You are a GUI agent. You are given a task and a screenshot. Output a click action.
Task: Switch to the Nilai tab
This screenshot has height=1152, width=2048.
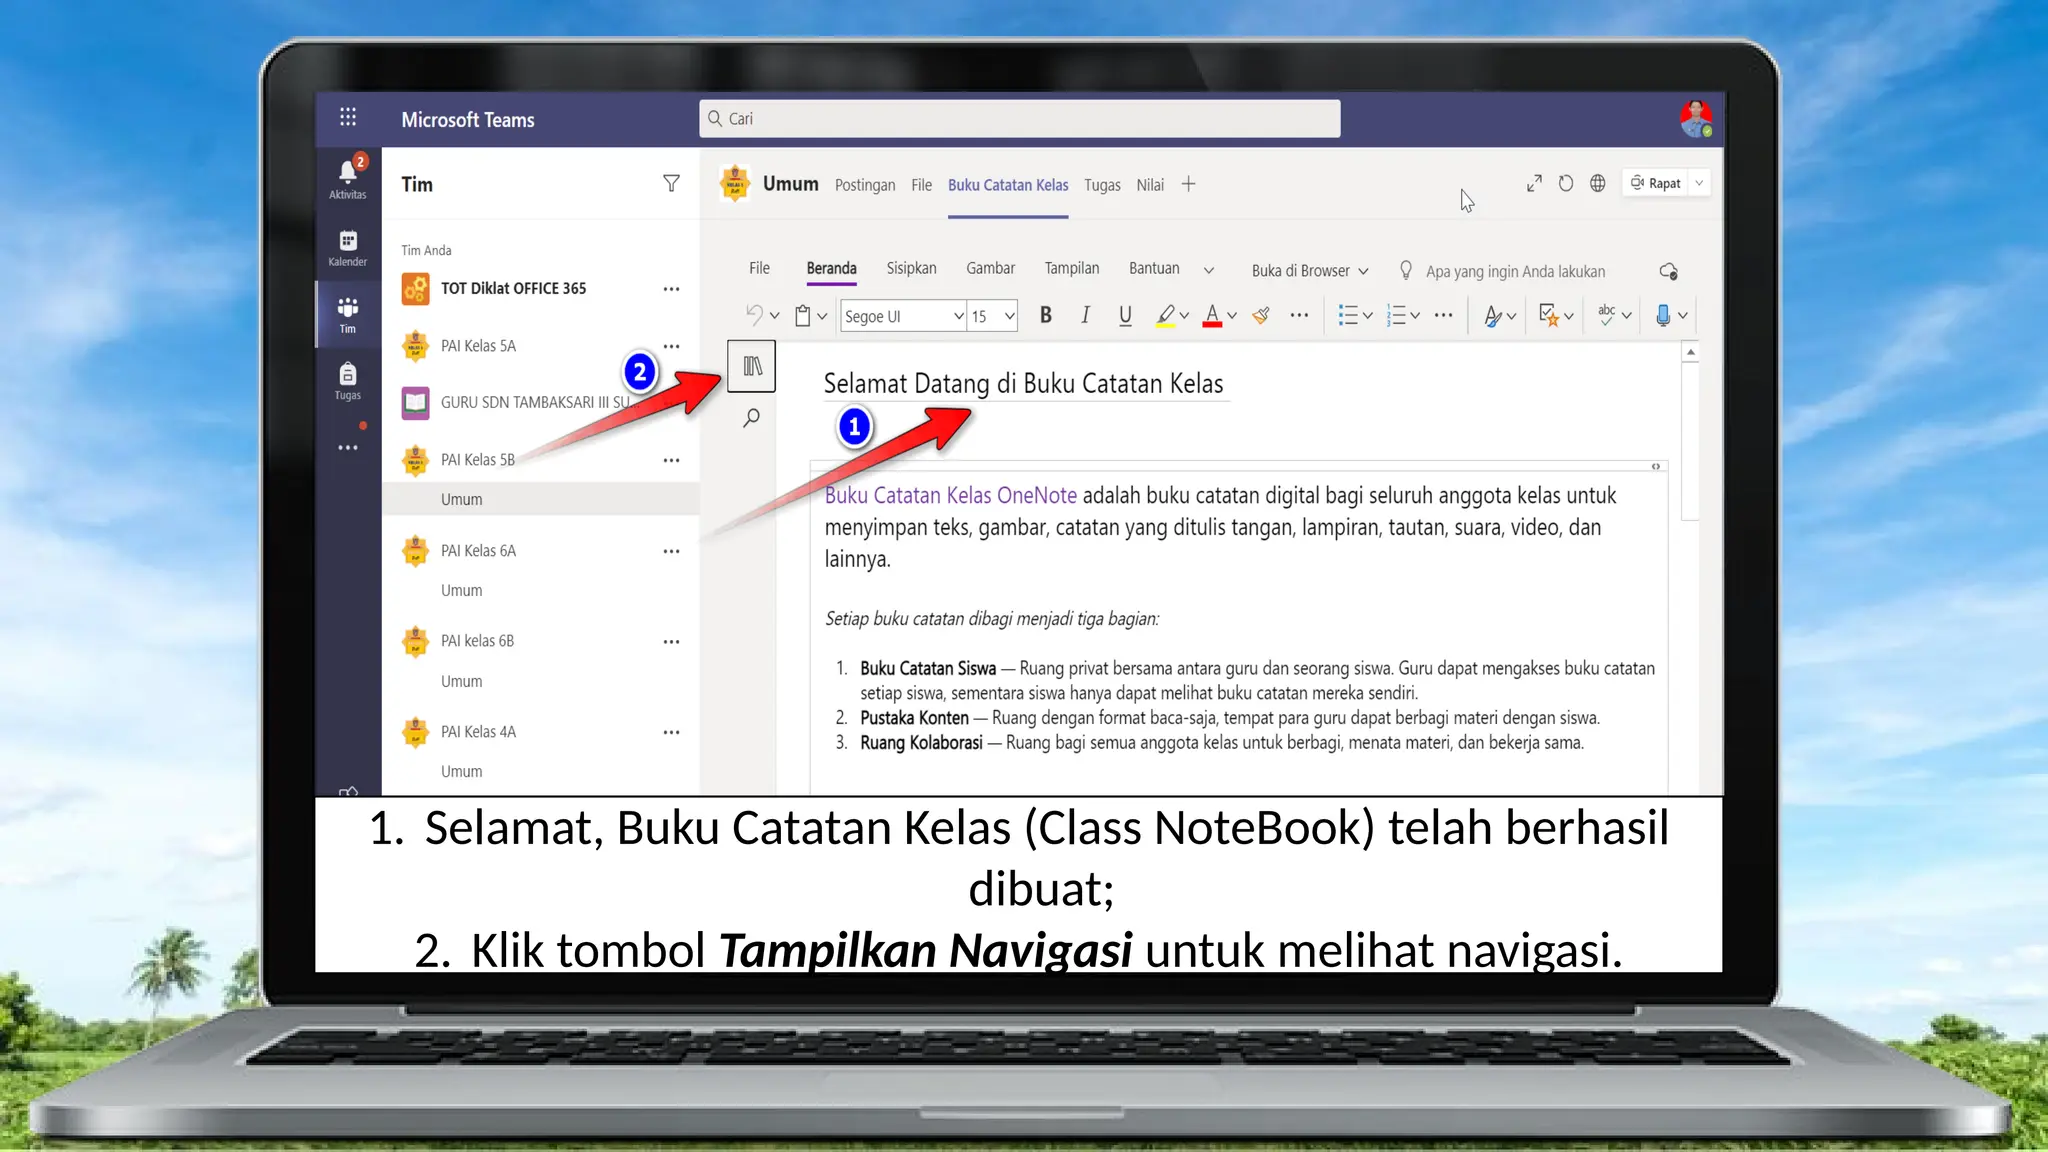[x=1150, y=185]
